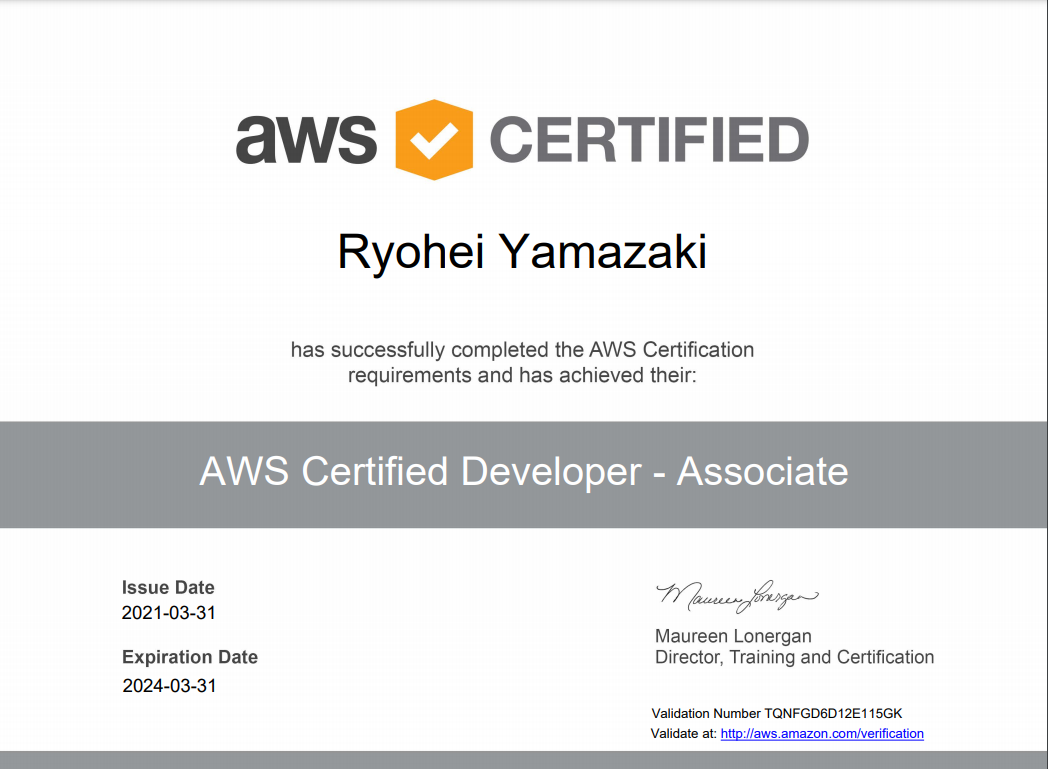Click the Expiration Date label
The width and height of the screenshot is (1048, 769).
click(190, 657)
